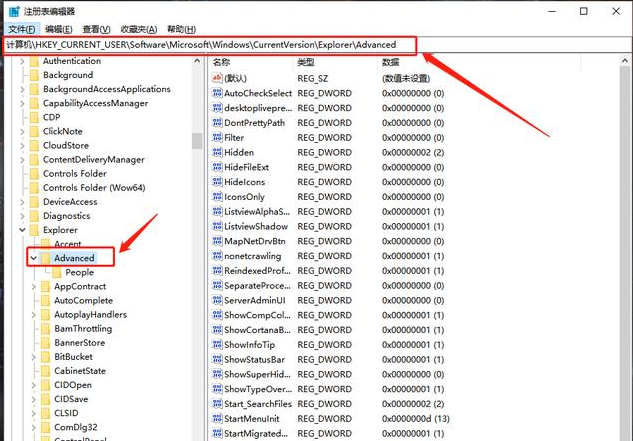Open the 收藏夹(A) menu
633x441 pixels.
tap(139, 29)
